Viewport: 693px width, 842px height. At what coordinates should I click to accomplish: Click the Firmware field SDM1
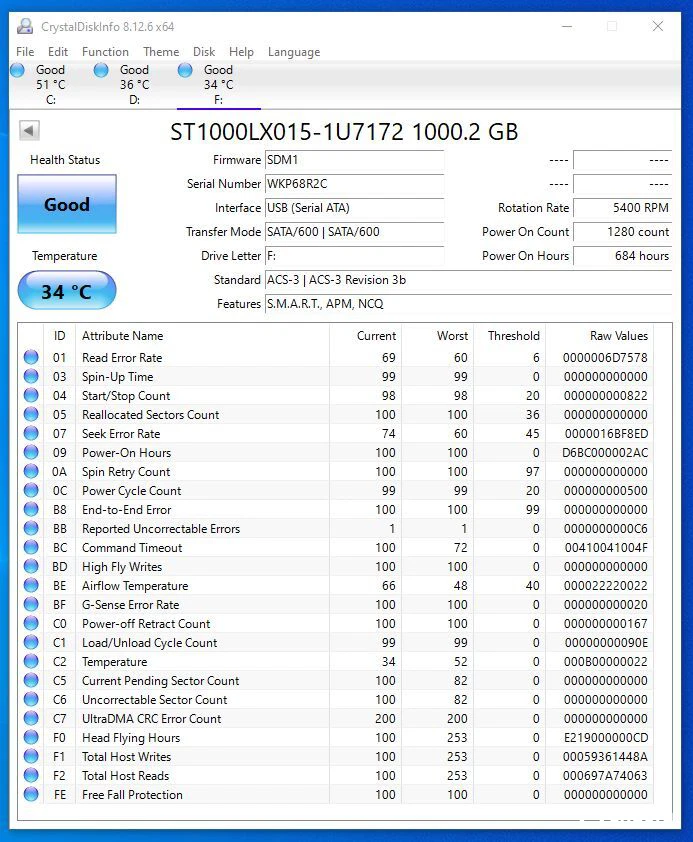click(x=354, y=160)
